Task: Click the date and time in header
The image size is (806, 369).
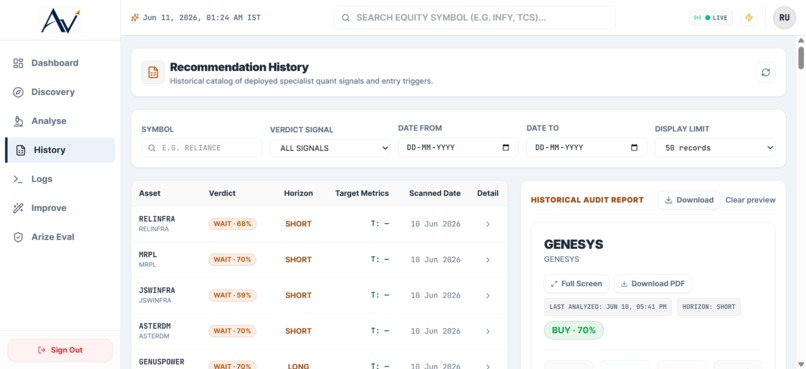Action: coord(202,17)
